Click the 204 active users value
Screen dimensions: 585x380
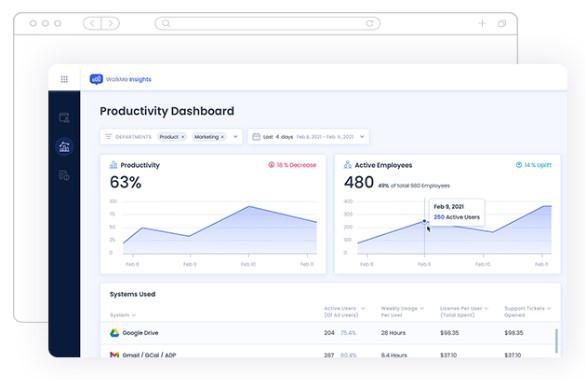[x=329, y=333]
